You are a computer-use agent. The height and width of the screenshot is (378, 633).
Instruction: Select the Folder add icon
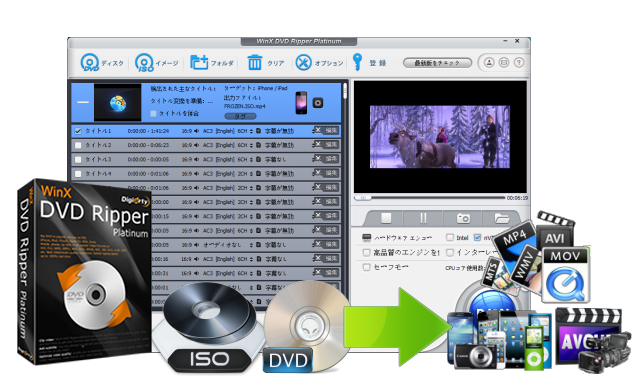click(199, 62)
